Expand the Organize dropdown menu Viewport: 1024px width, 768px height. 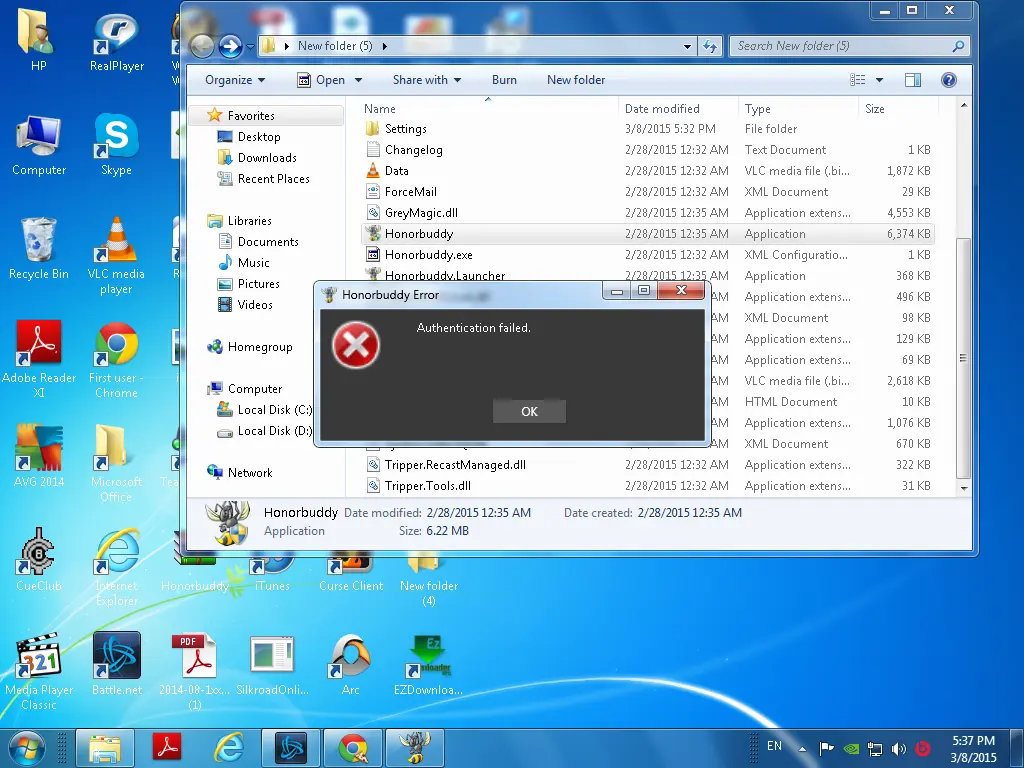(235, 80)
